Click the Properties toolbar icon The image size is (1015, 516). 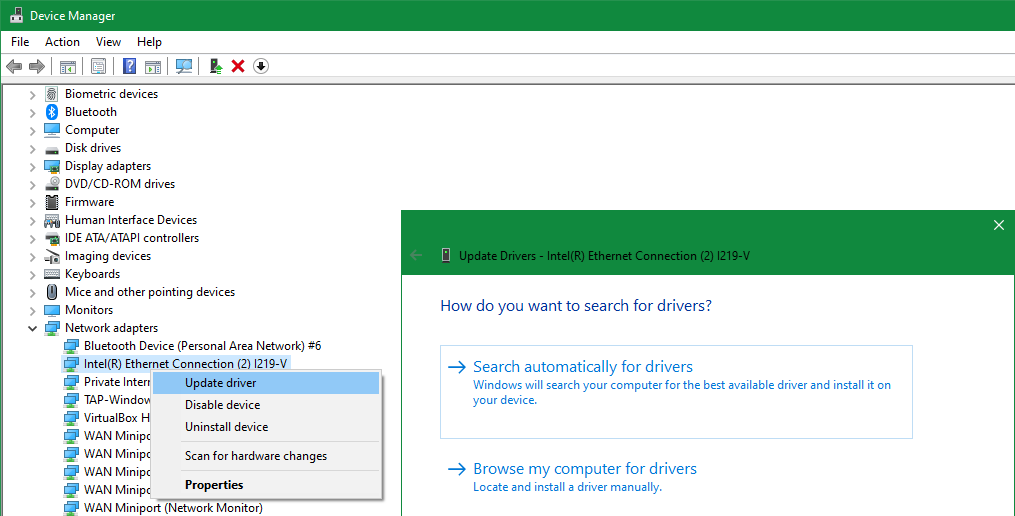(98, 66)
